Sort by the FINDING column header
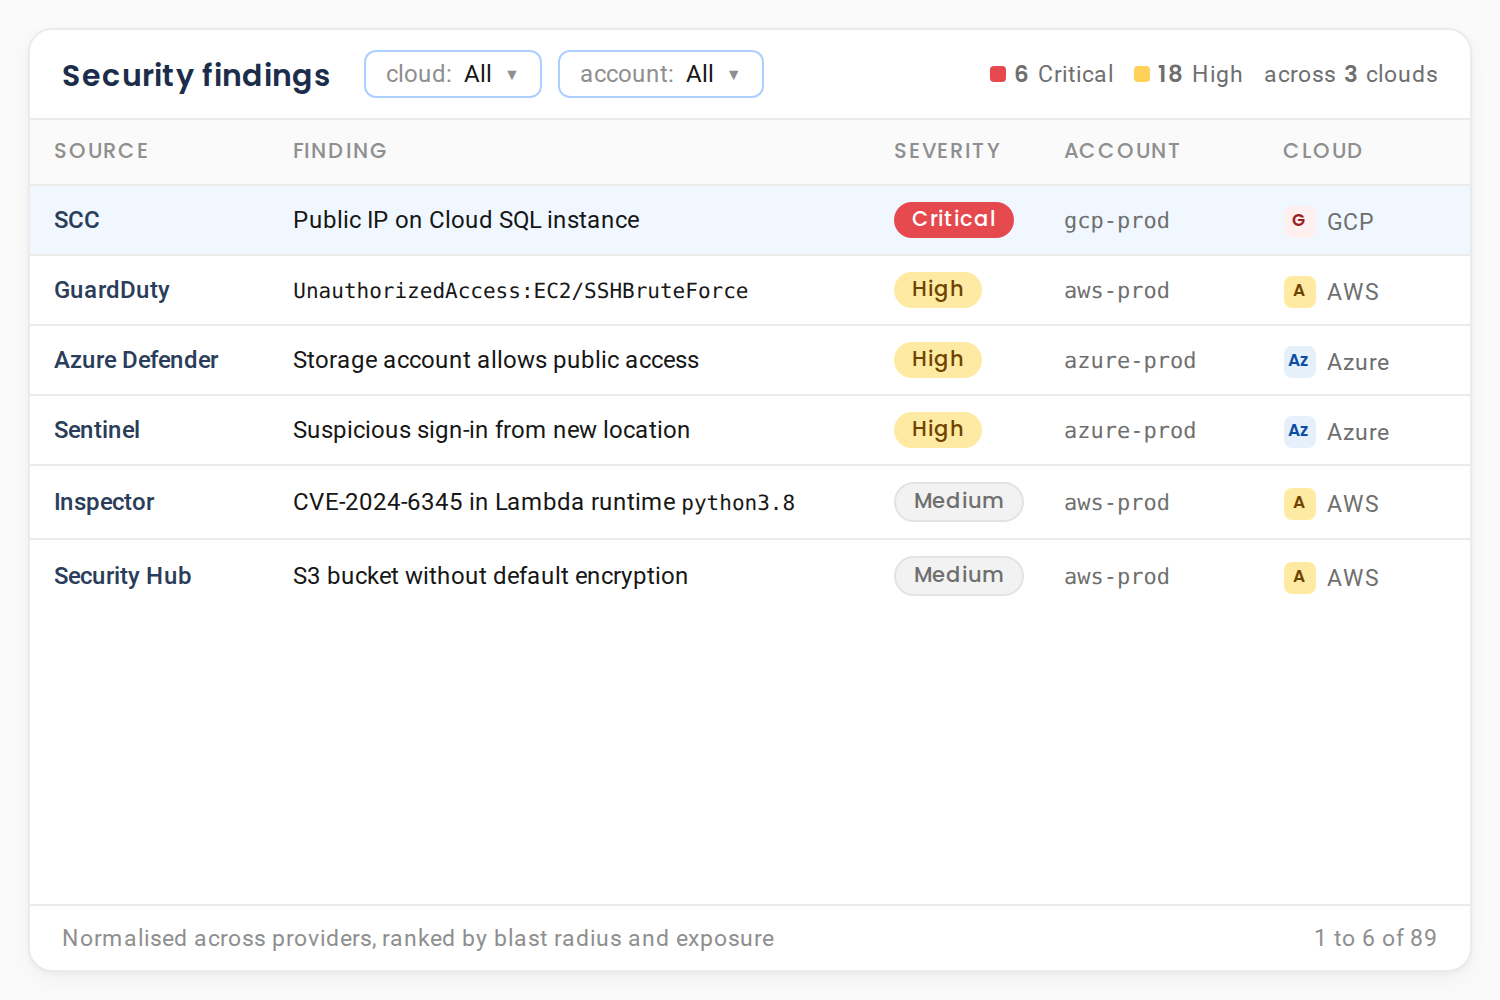 (x=340, y=151)
